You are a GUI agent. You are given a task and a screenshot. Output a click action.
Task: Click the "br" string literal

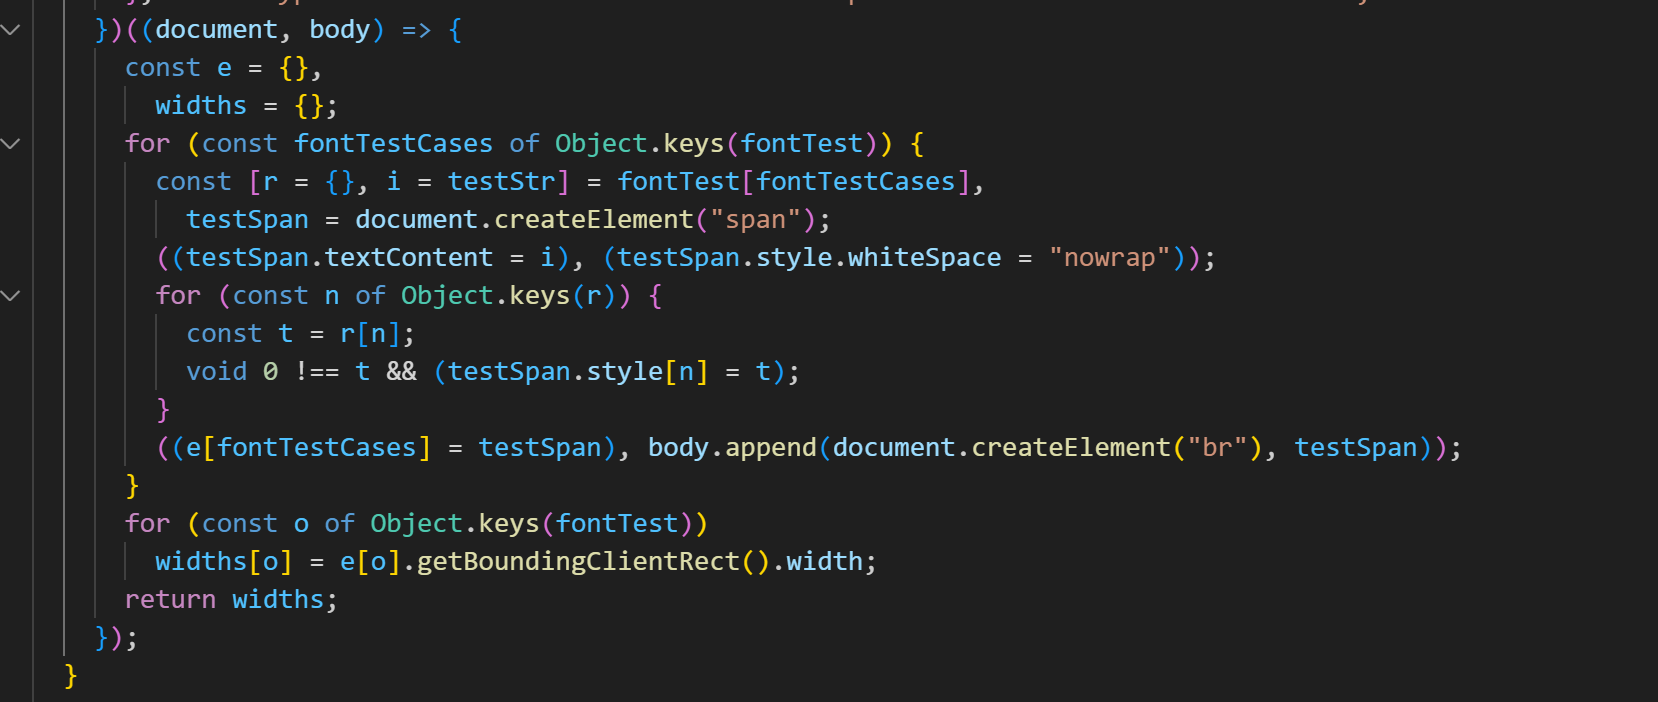tap(1217, 448)
